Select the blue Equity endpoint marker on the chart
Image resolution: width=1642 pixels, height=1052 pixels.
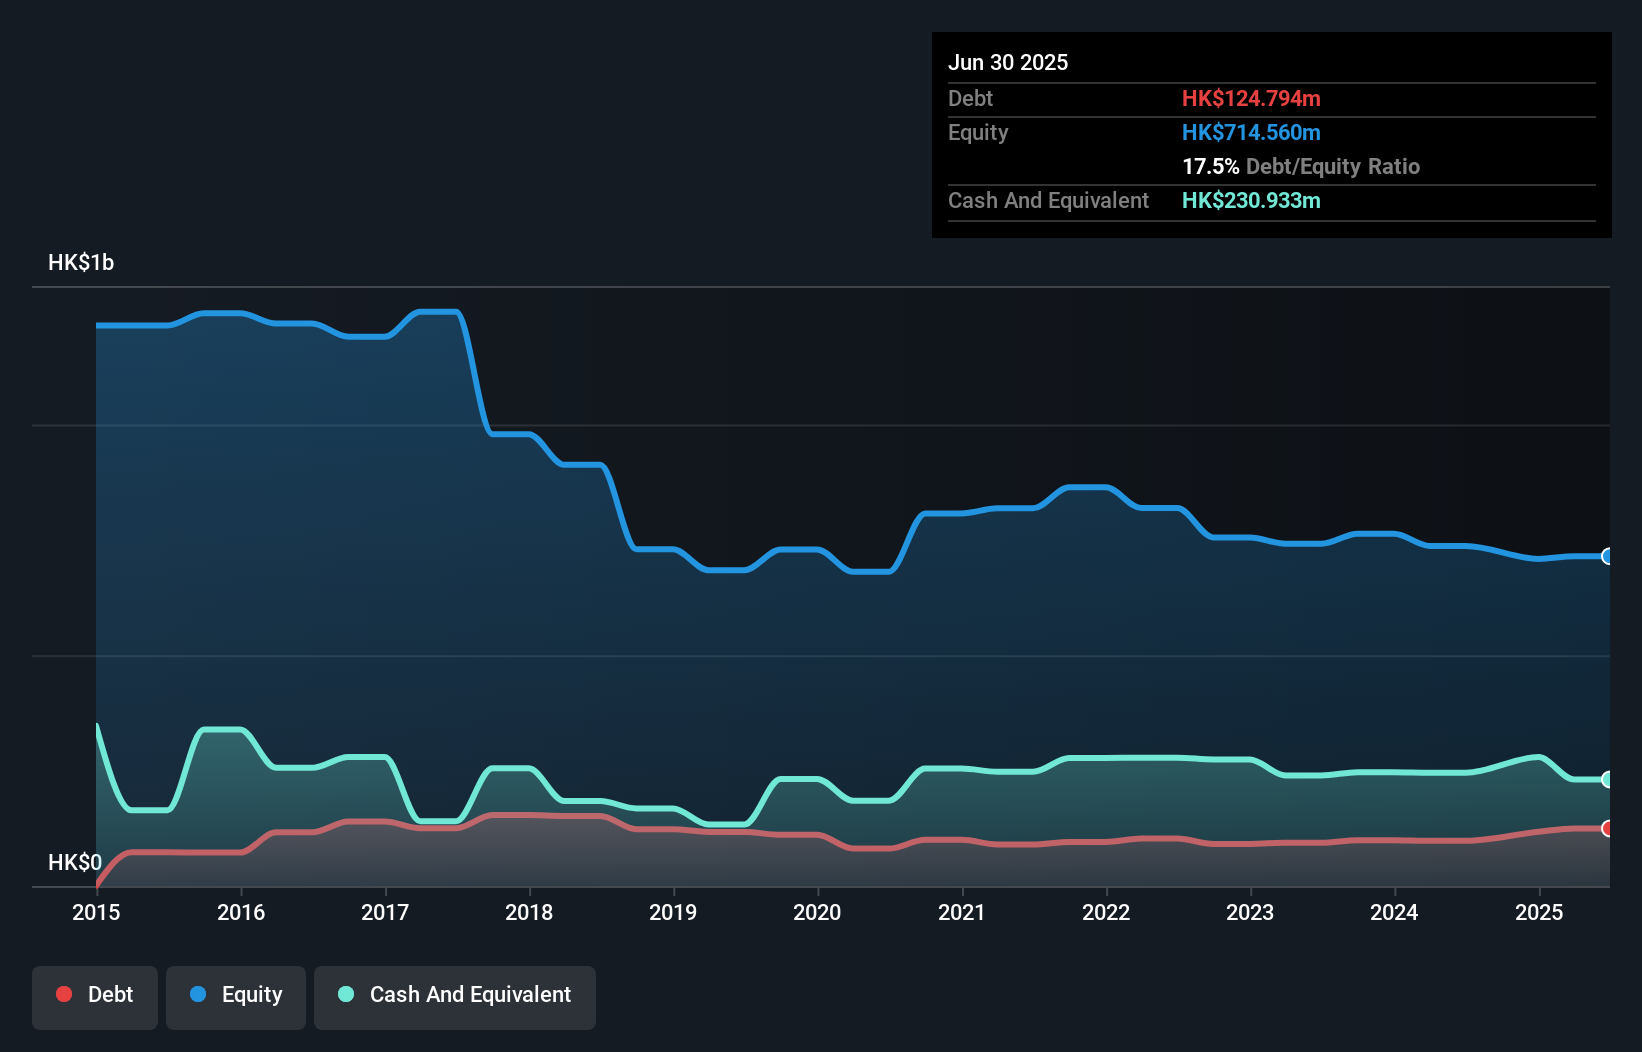(x=1607, y=557)
